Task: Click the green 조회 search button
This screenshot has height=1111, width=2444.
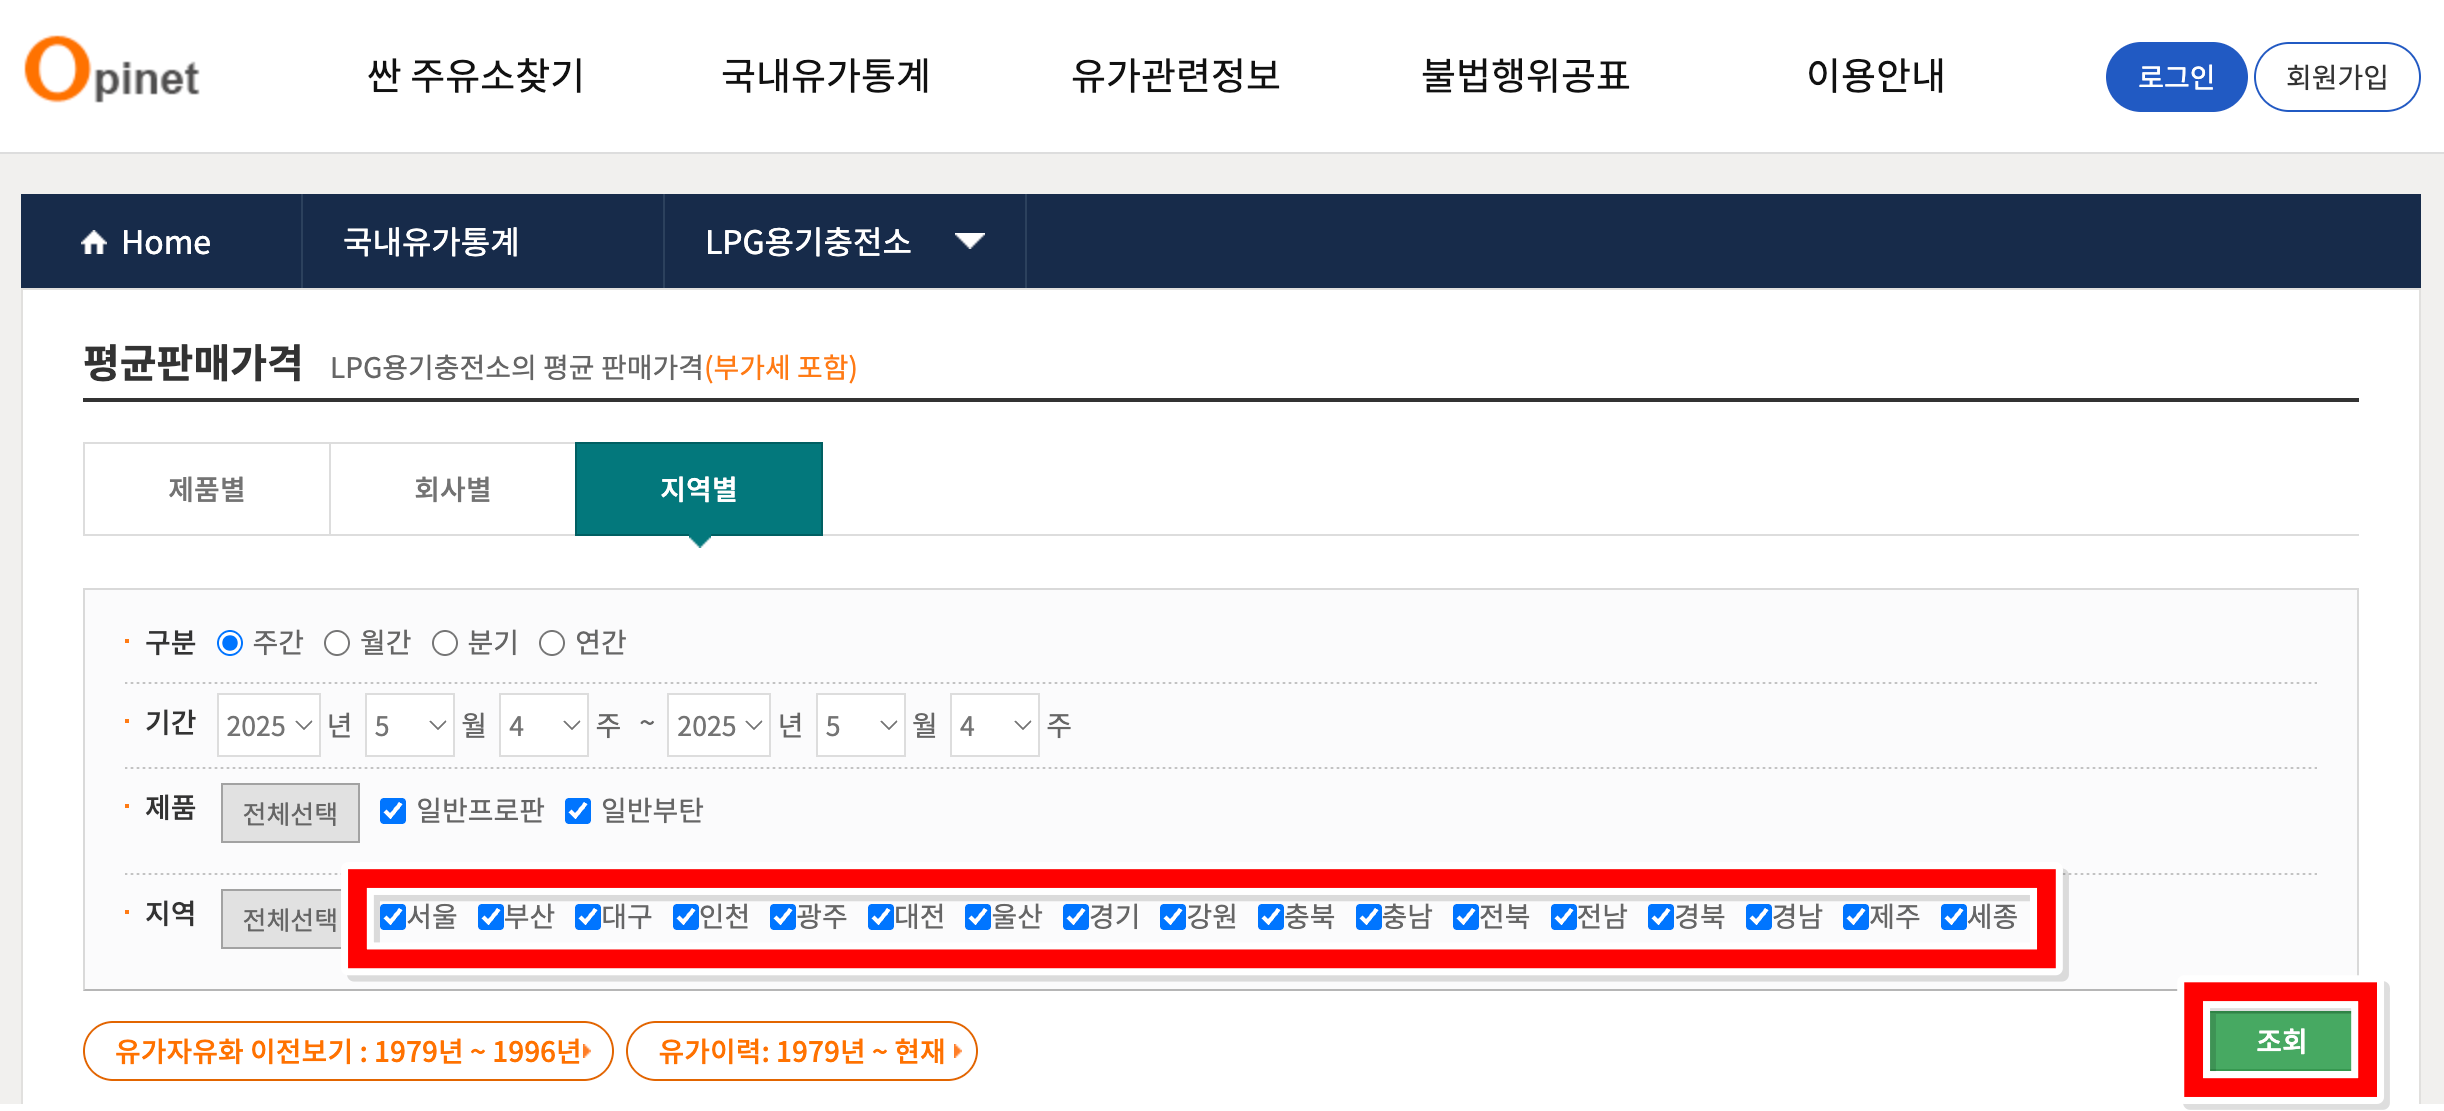Action: tap(2280, 1041)
